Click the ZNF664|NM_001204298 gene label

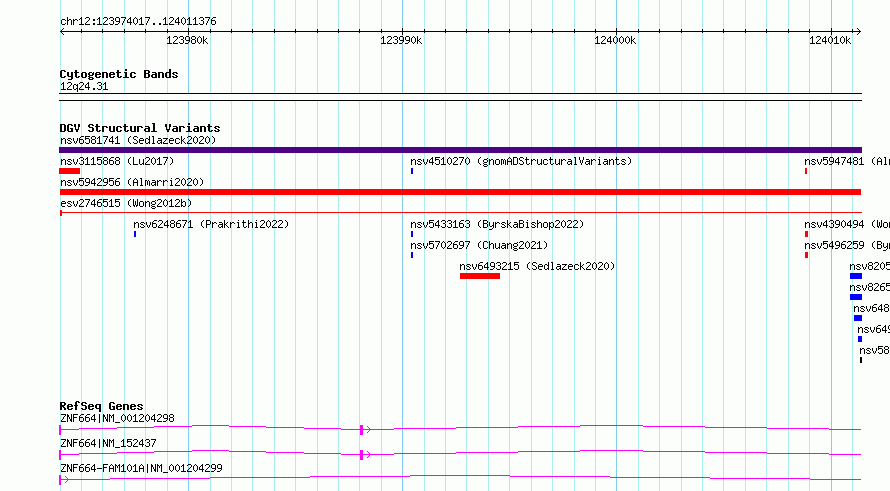click(117, 418)
